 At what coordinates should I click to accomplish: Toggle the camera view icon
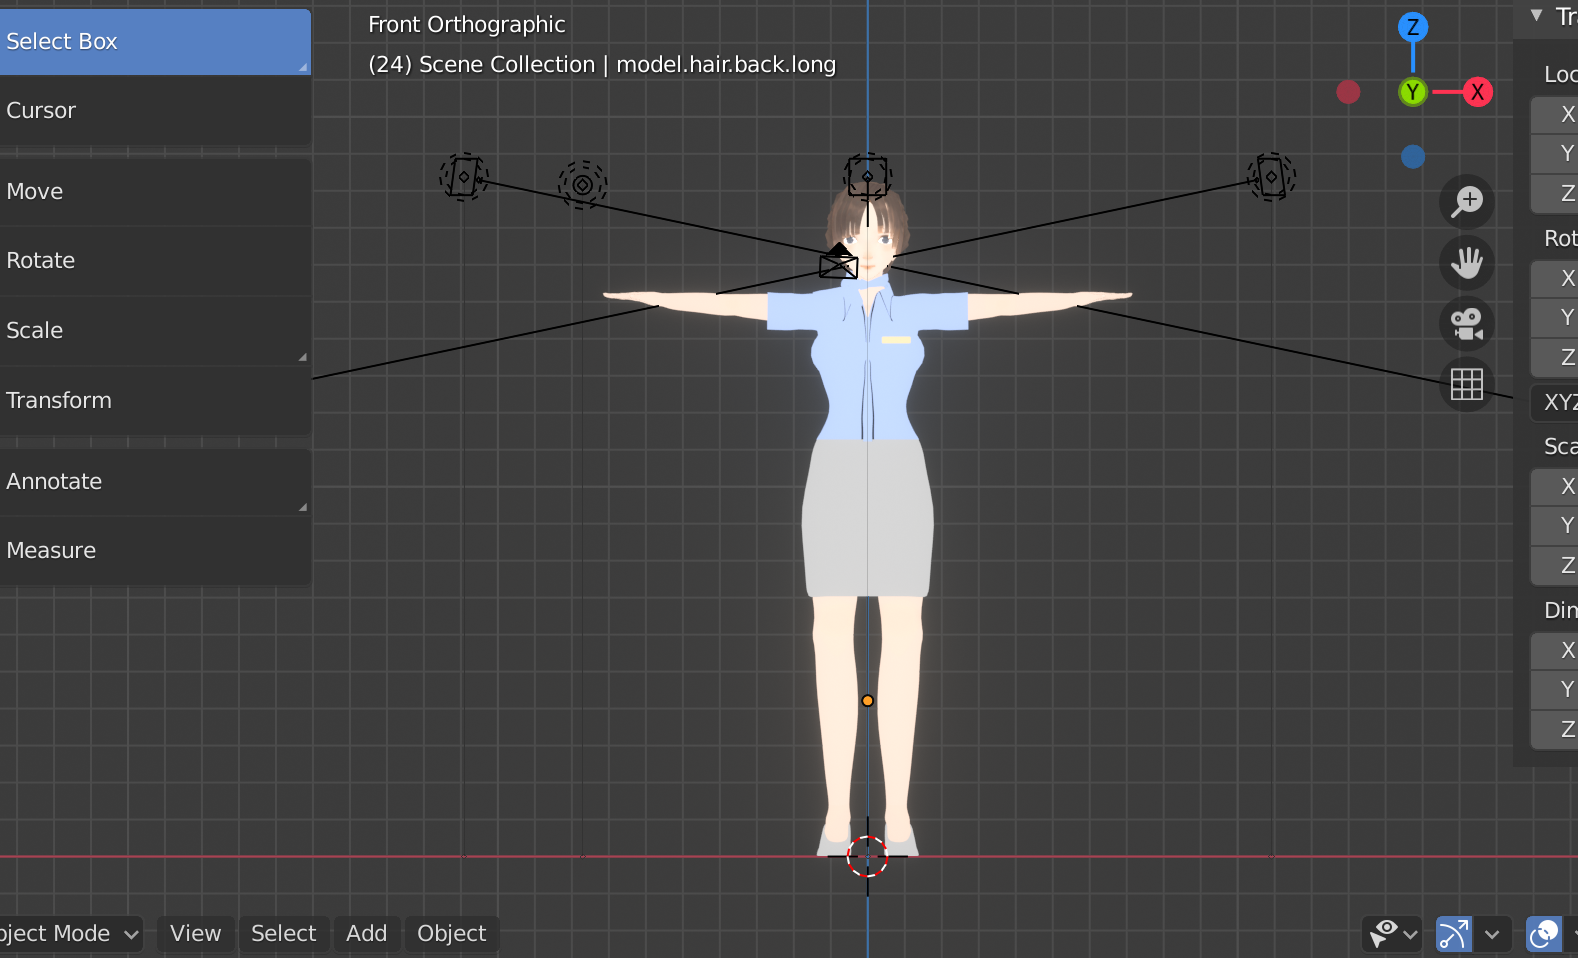1467,324
